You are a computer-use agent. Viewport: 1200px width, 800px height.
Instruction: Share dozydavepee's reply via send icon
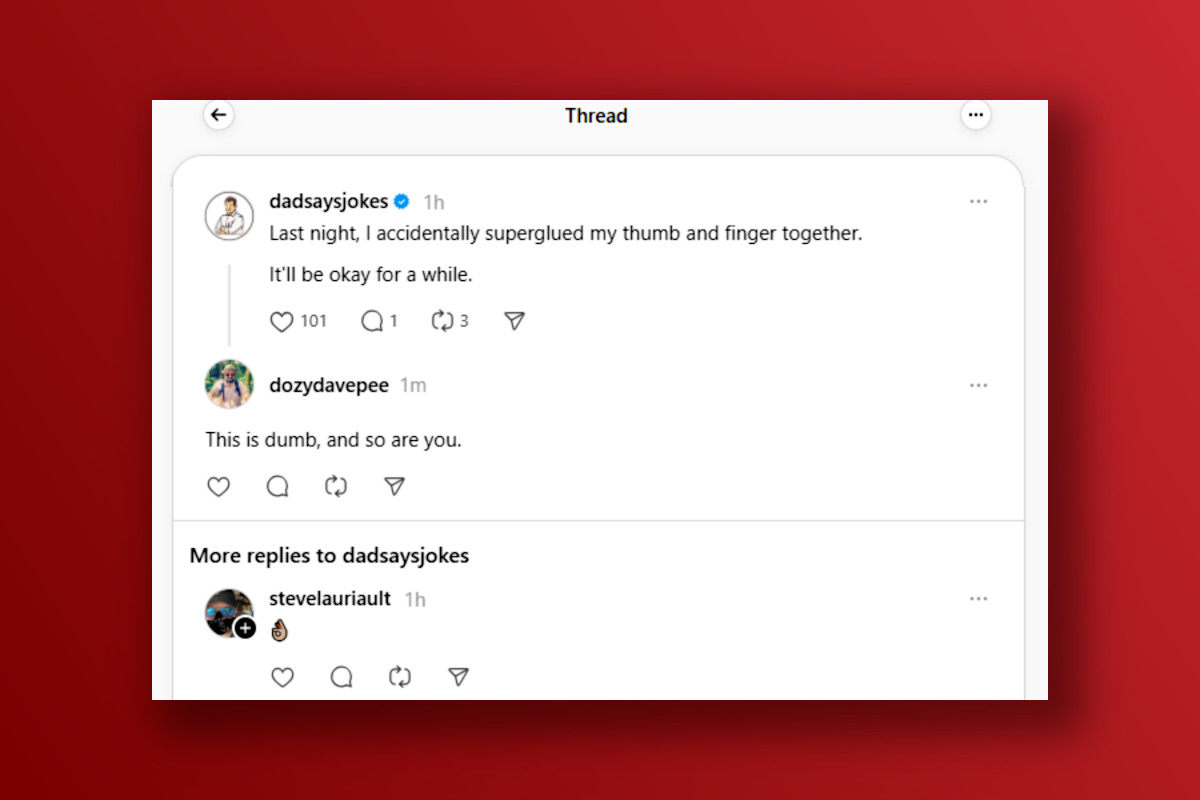(393, 486)
